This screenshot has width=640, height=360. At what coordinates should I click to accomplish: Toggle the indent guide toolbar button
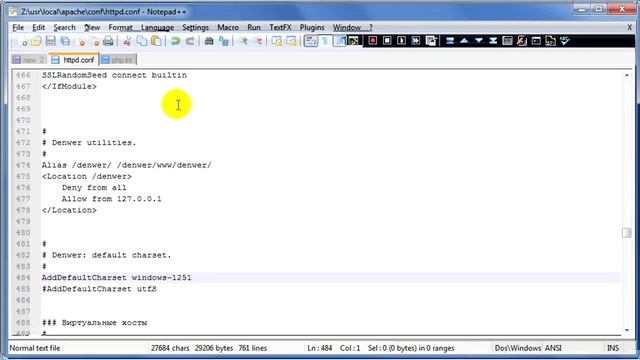coord(340,41)
